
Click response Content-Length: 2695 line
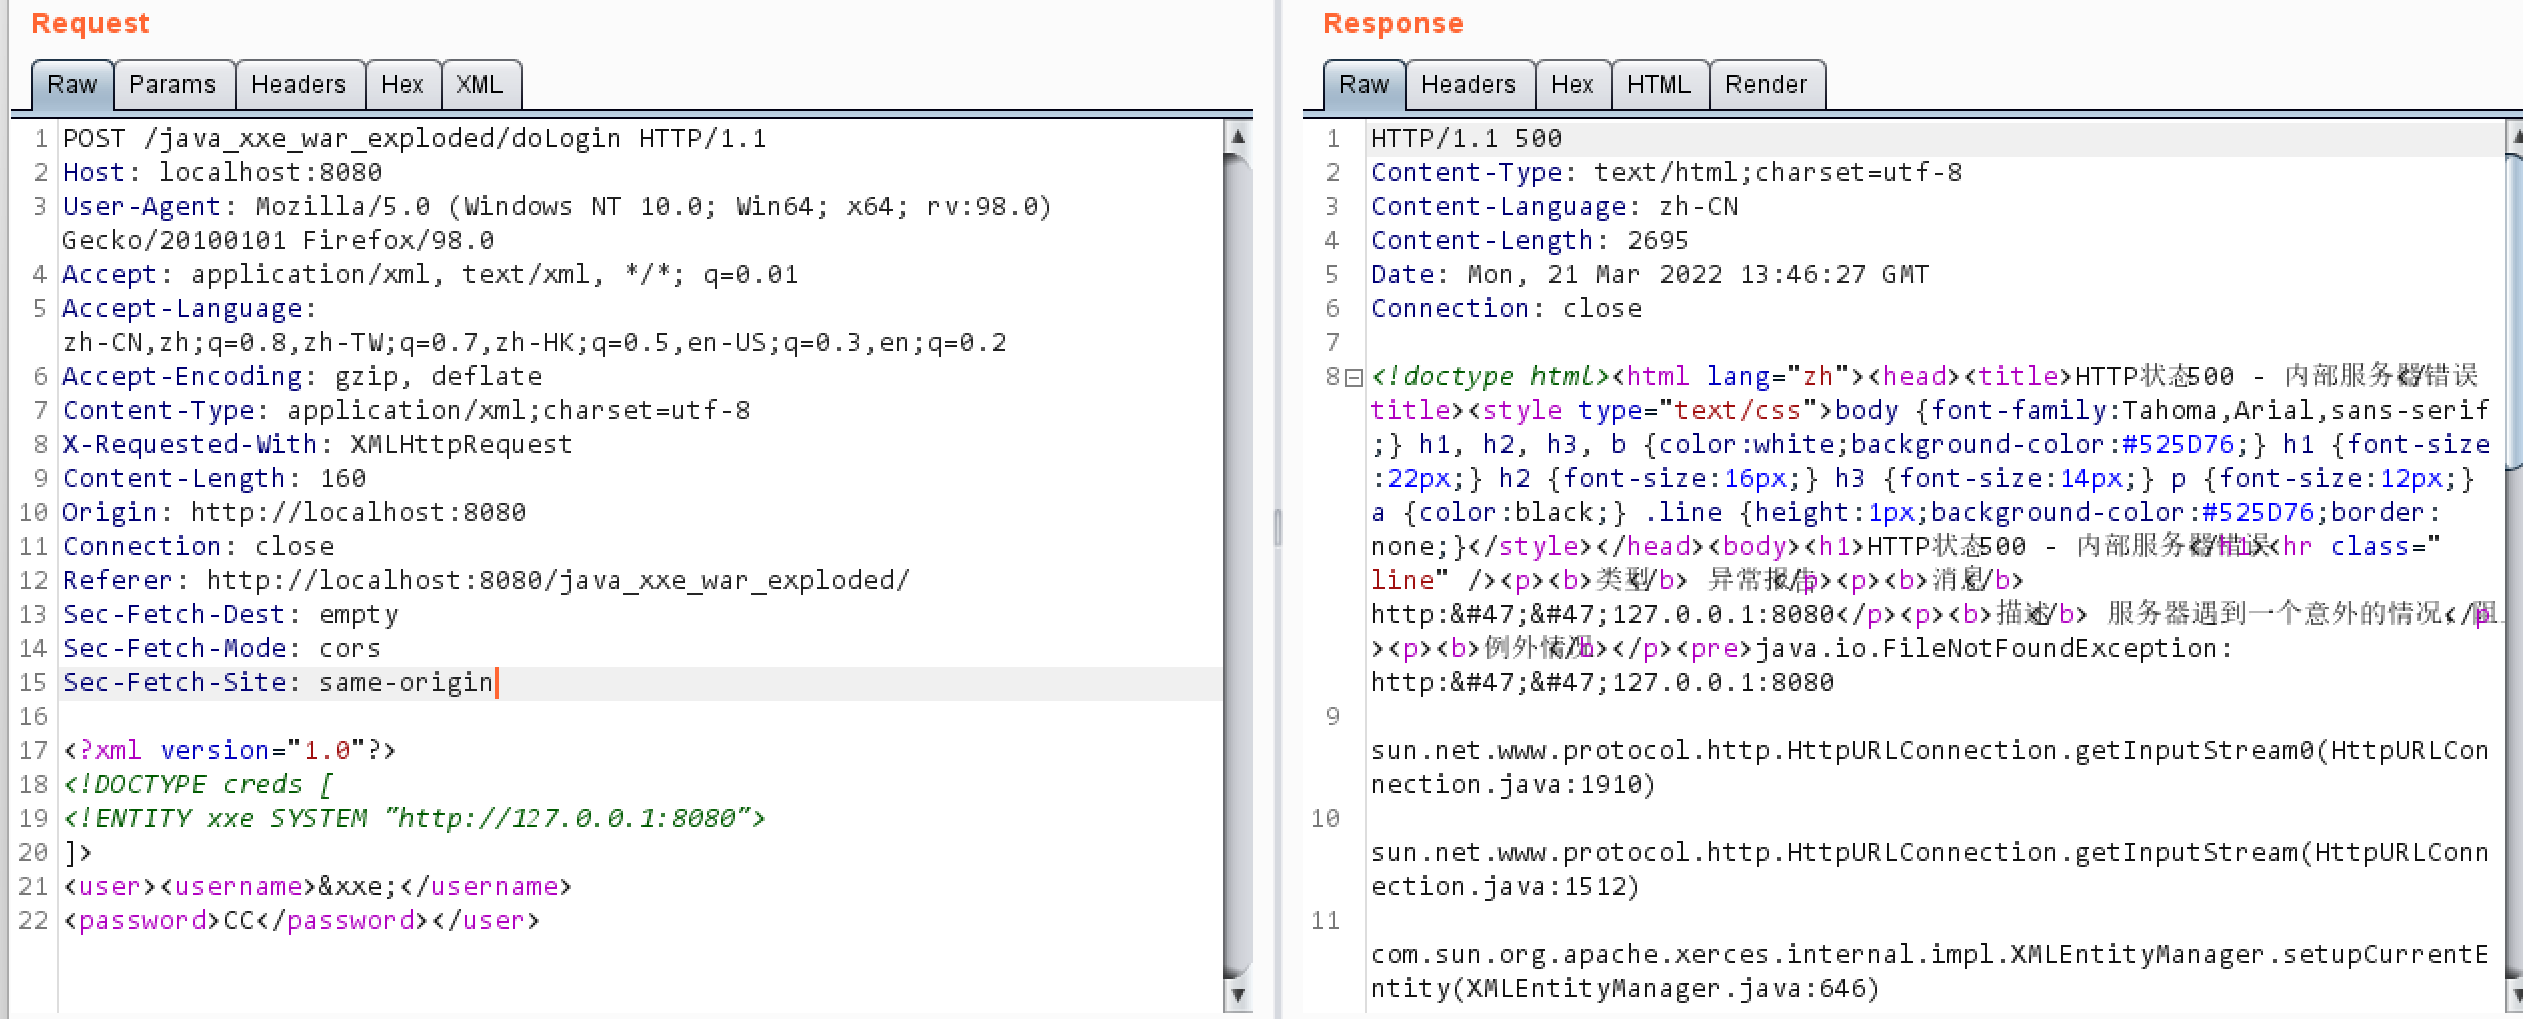tap(1530, 240)
